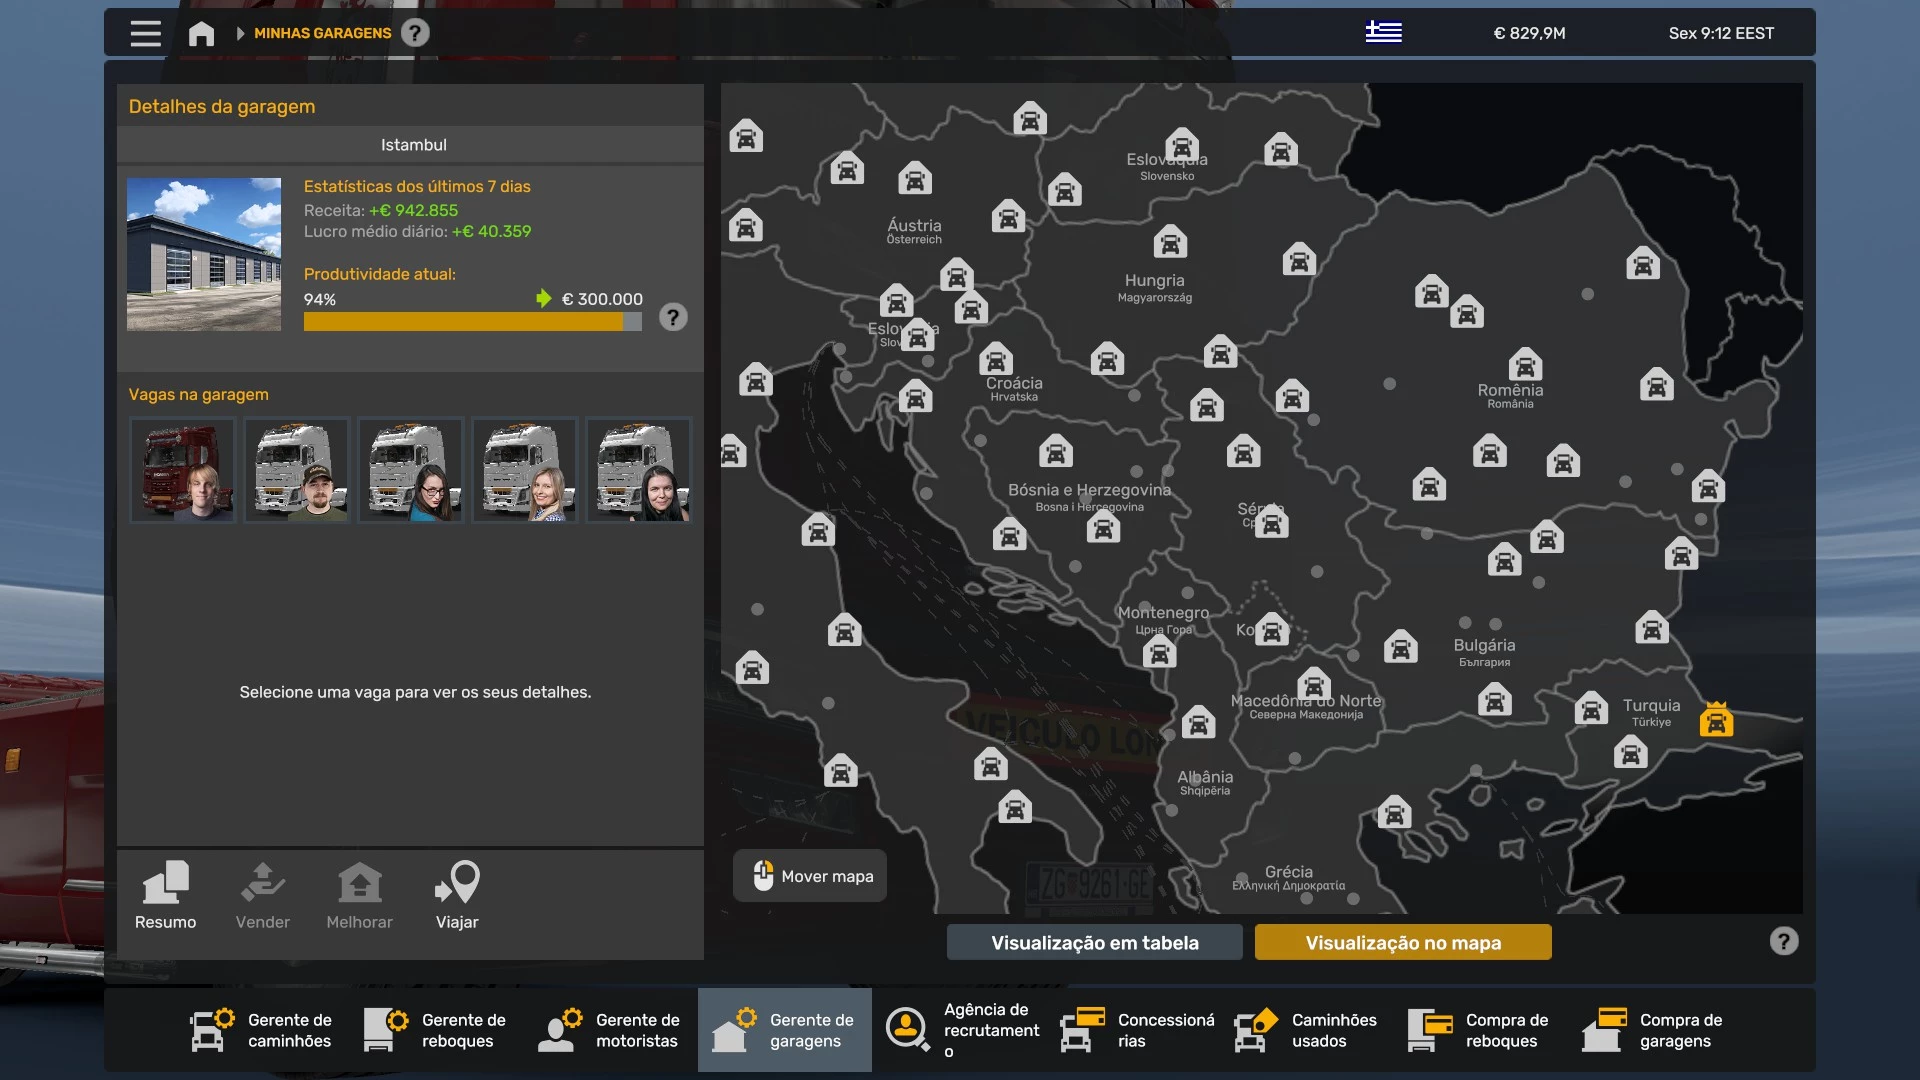Click the productivity progress bar
Image resolution: width=1920 pixels, height=1080 pixels.
point(472,322)
